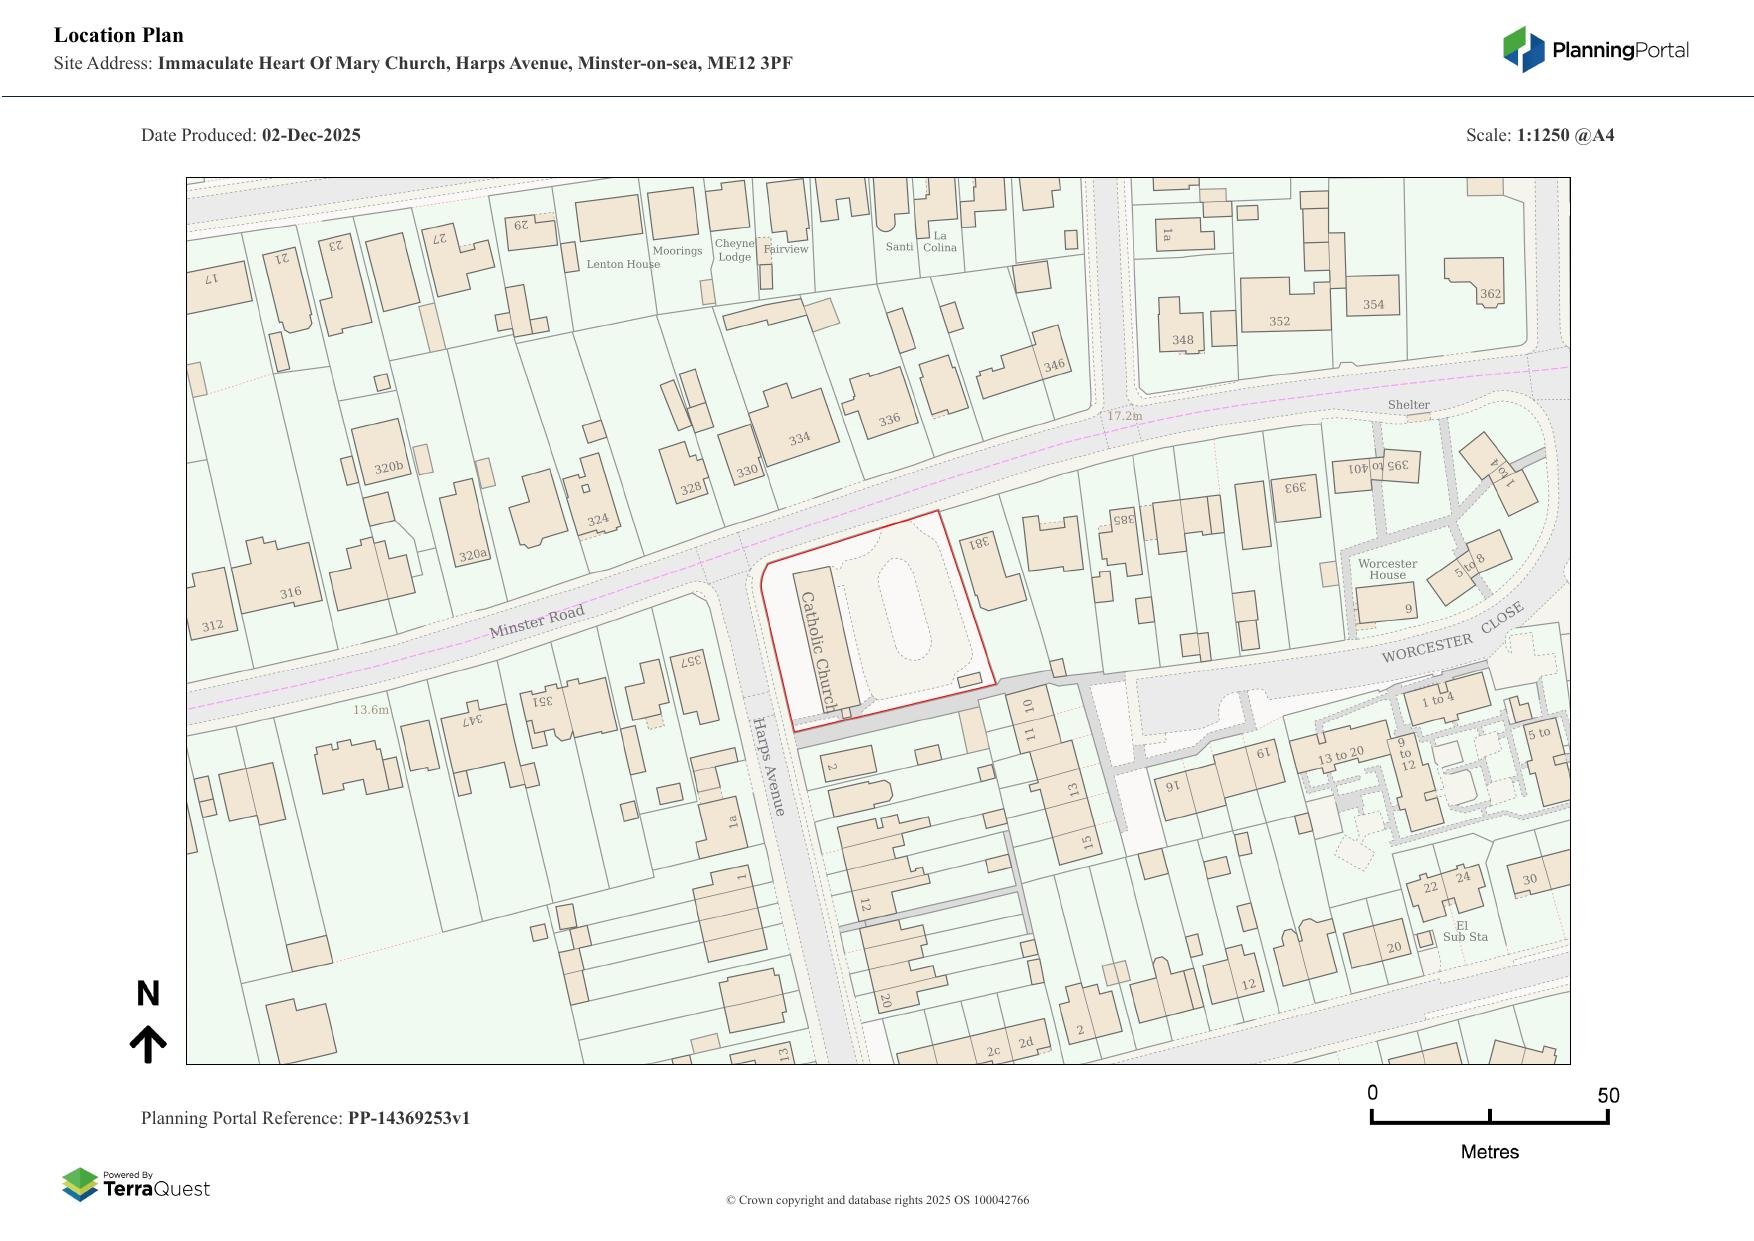Click the Scale 1:1250 @A4 text
The image size is (1754, 1241).
click(x=1539, y=135)
